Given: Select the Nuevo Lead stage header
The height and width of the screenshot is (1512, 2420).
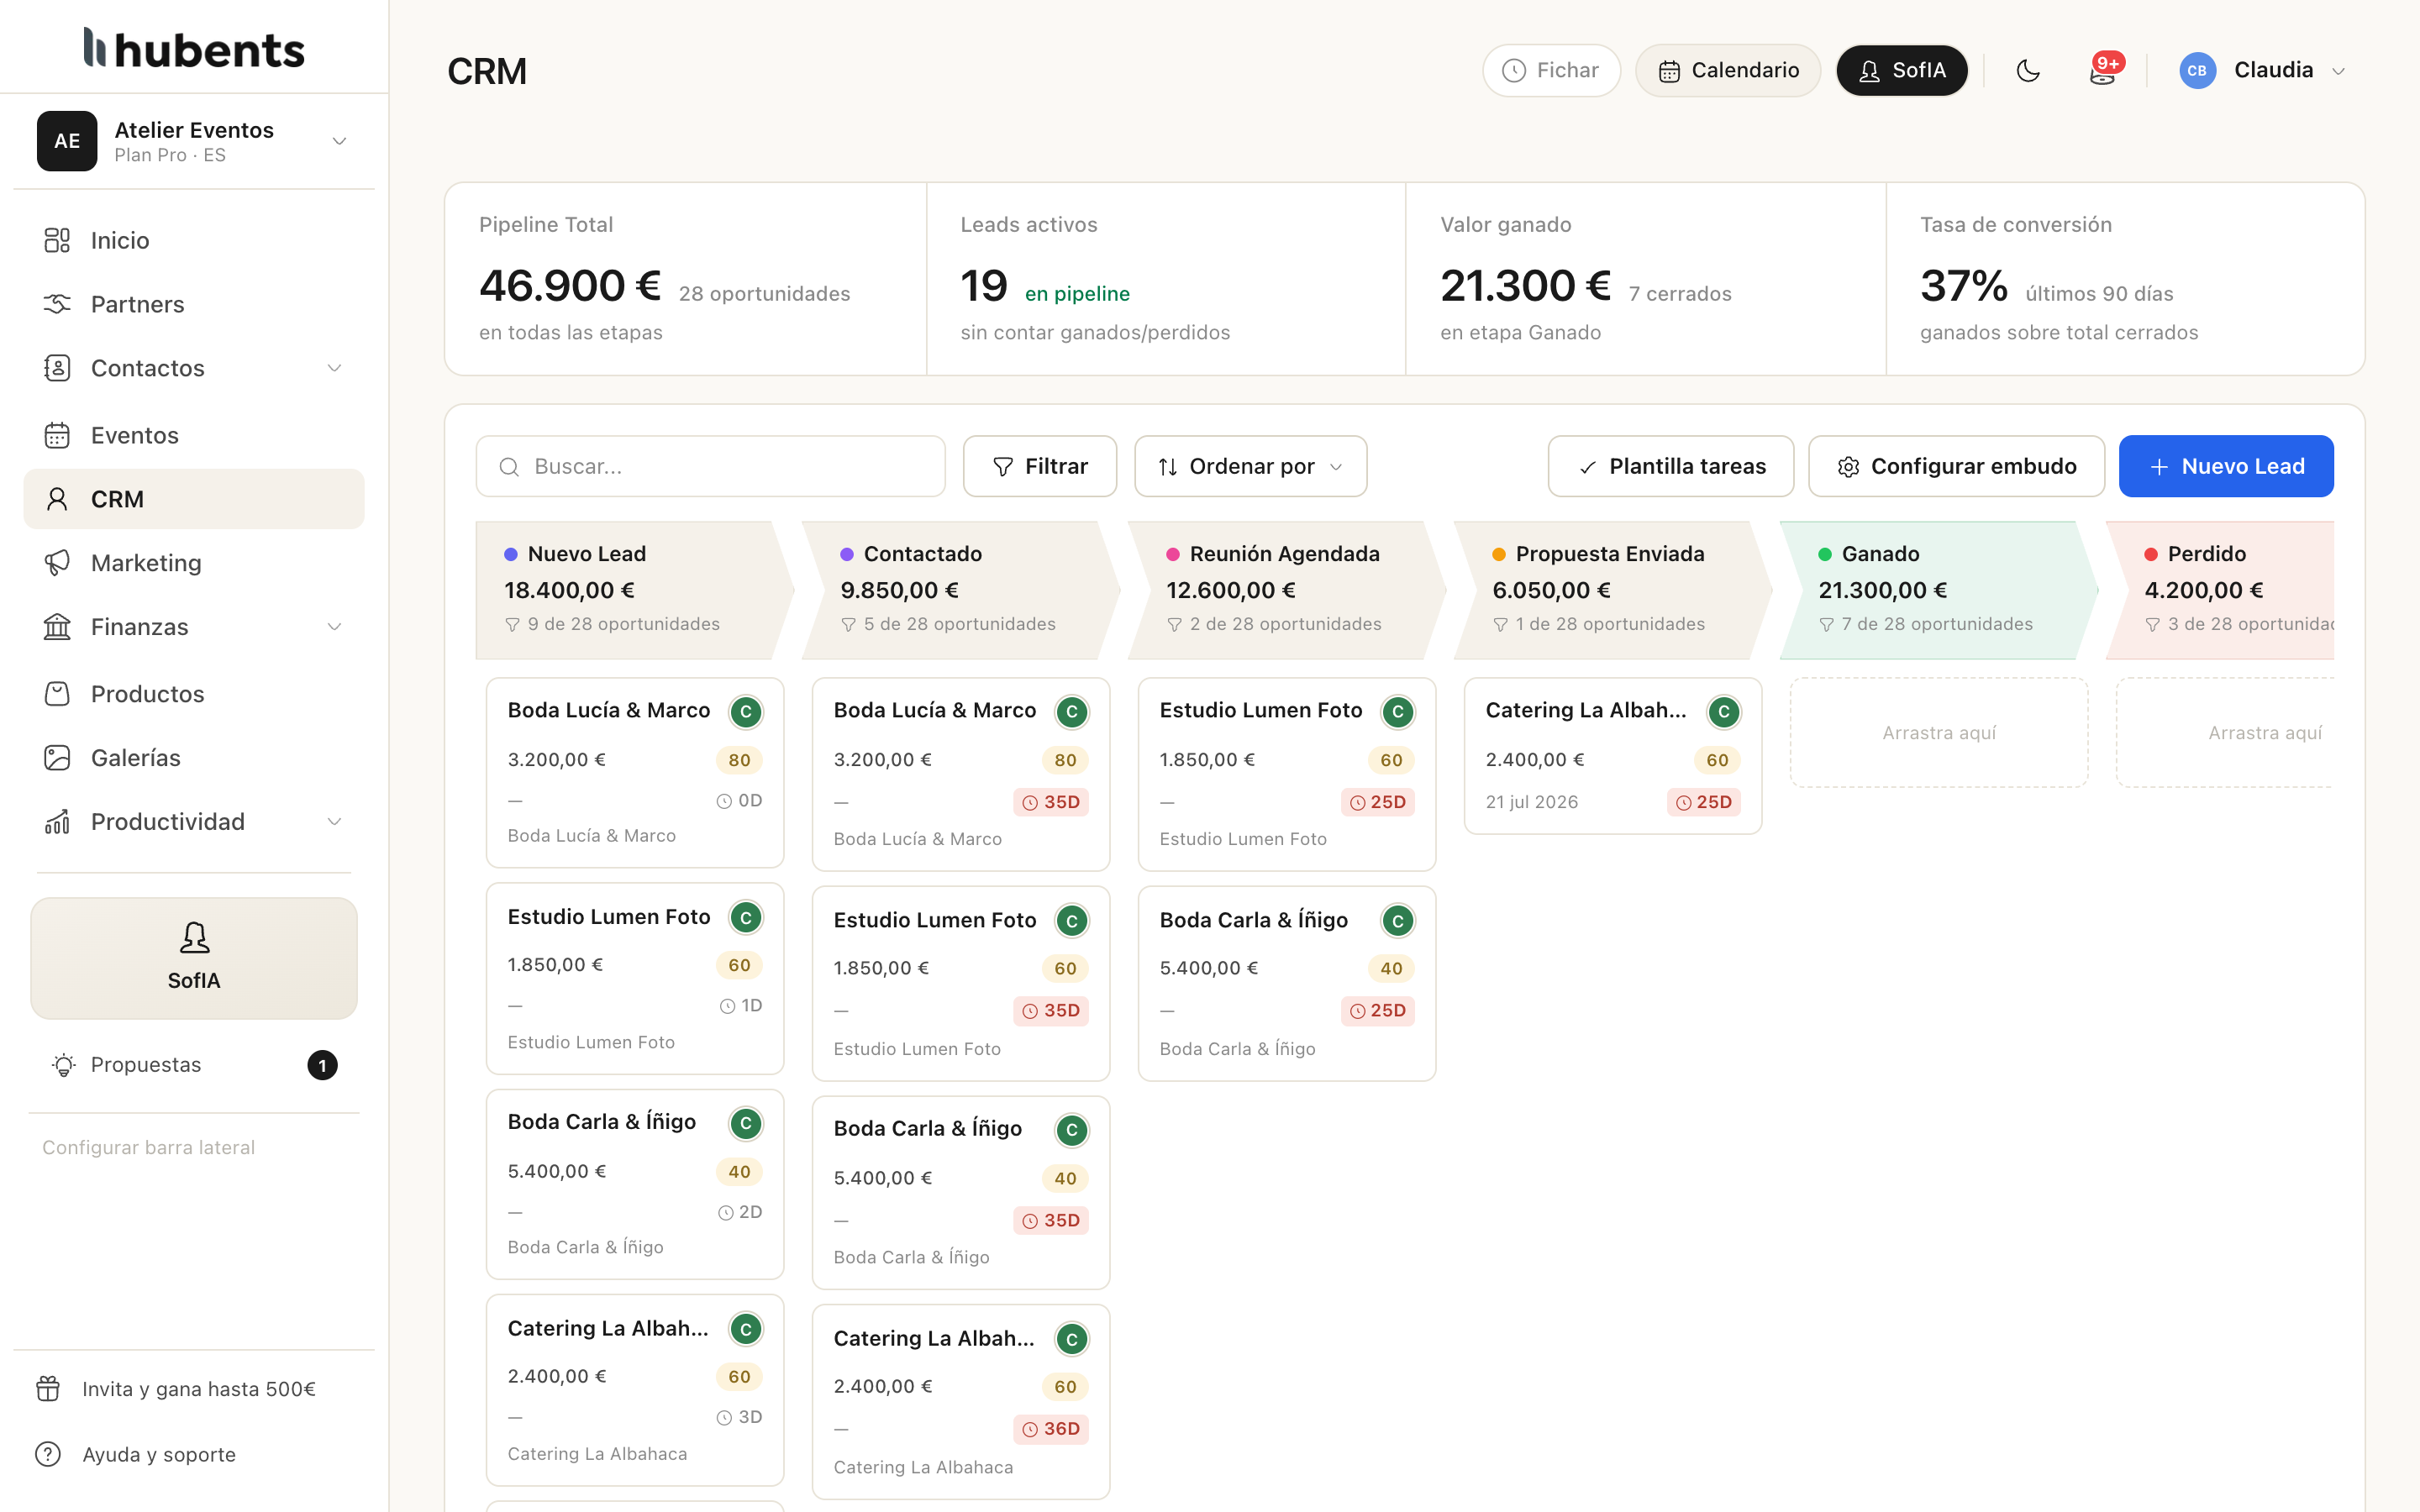Looking at the screenshot, I should (x=634, y=590).
